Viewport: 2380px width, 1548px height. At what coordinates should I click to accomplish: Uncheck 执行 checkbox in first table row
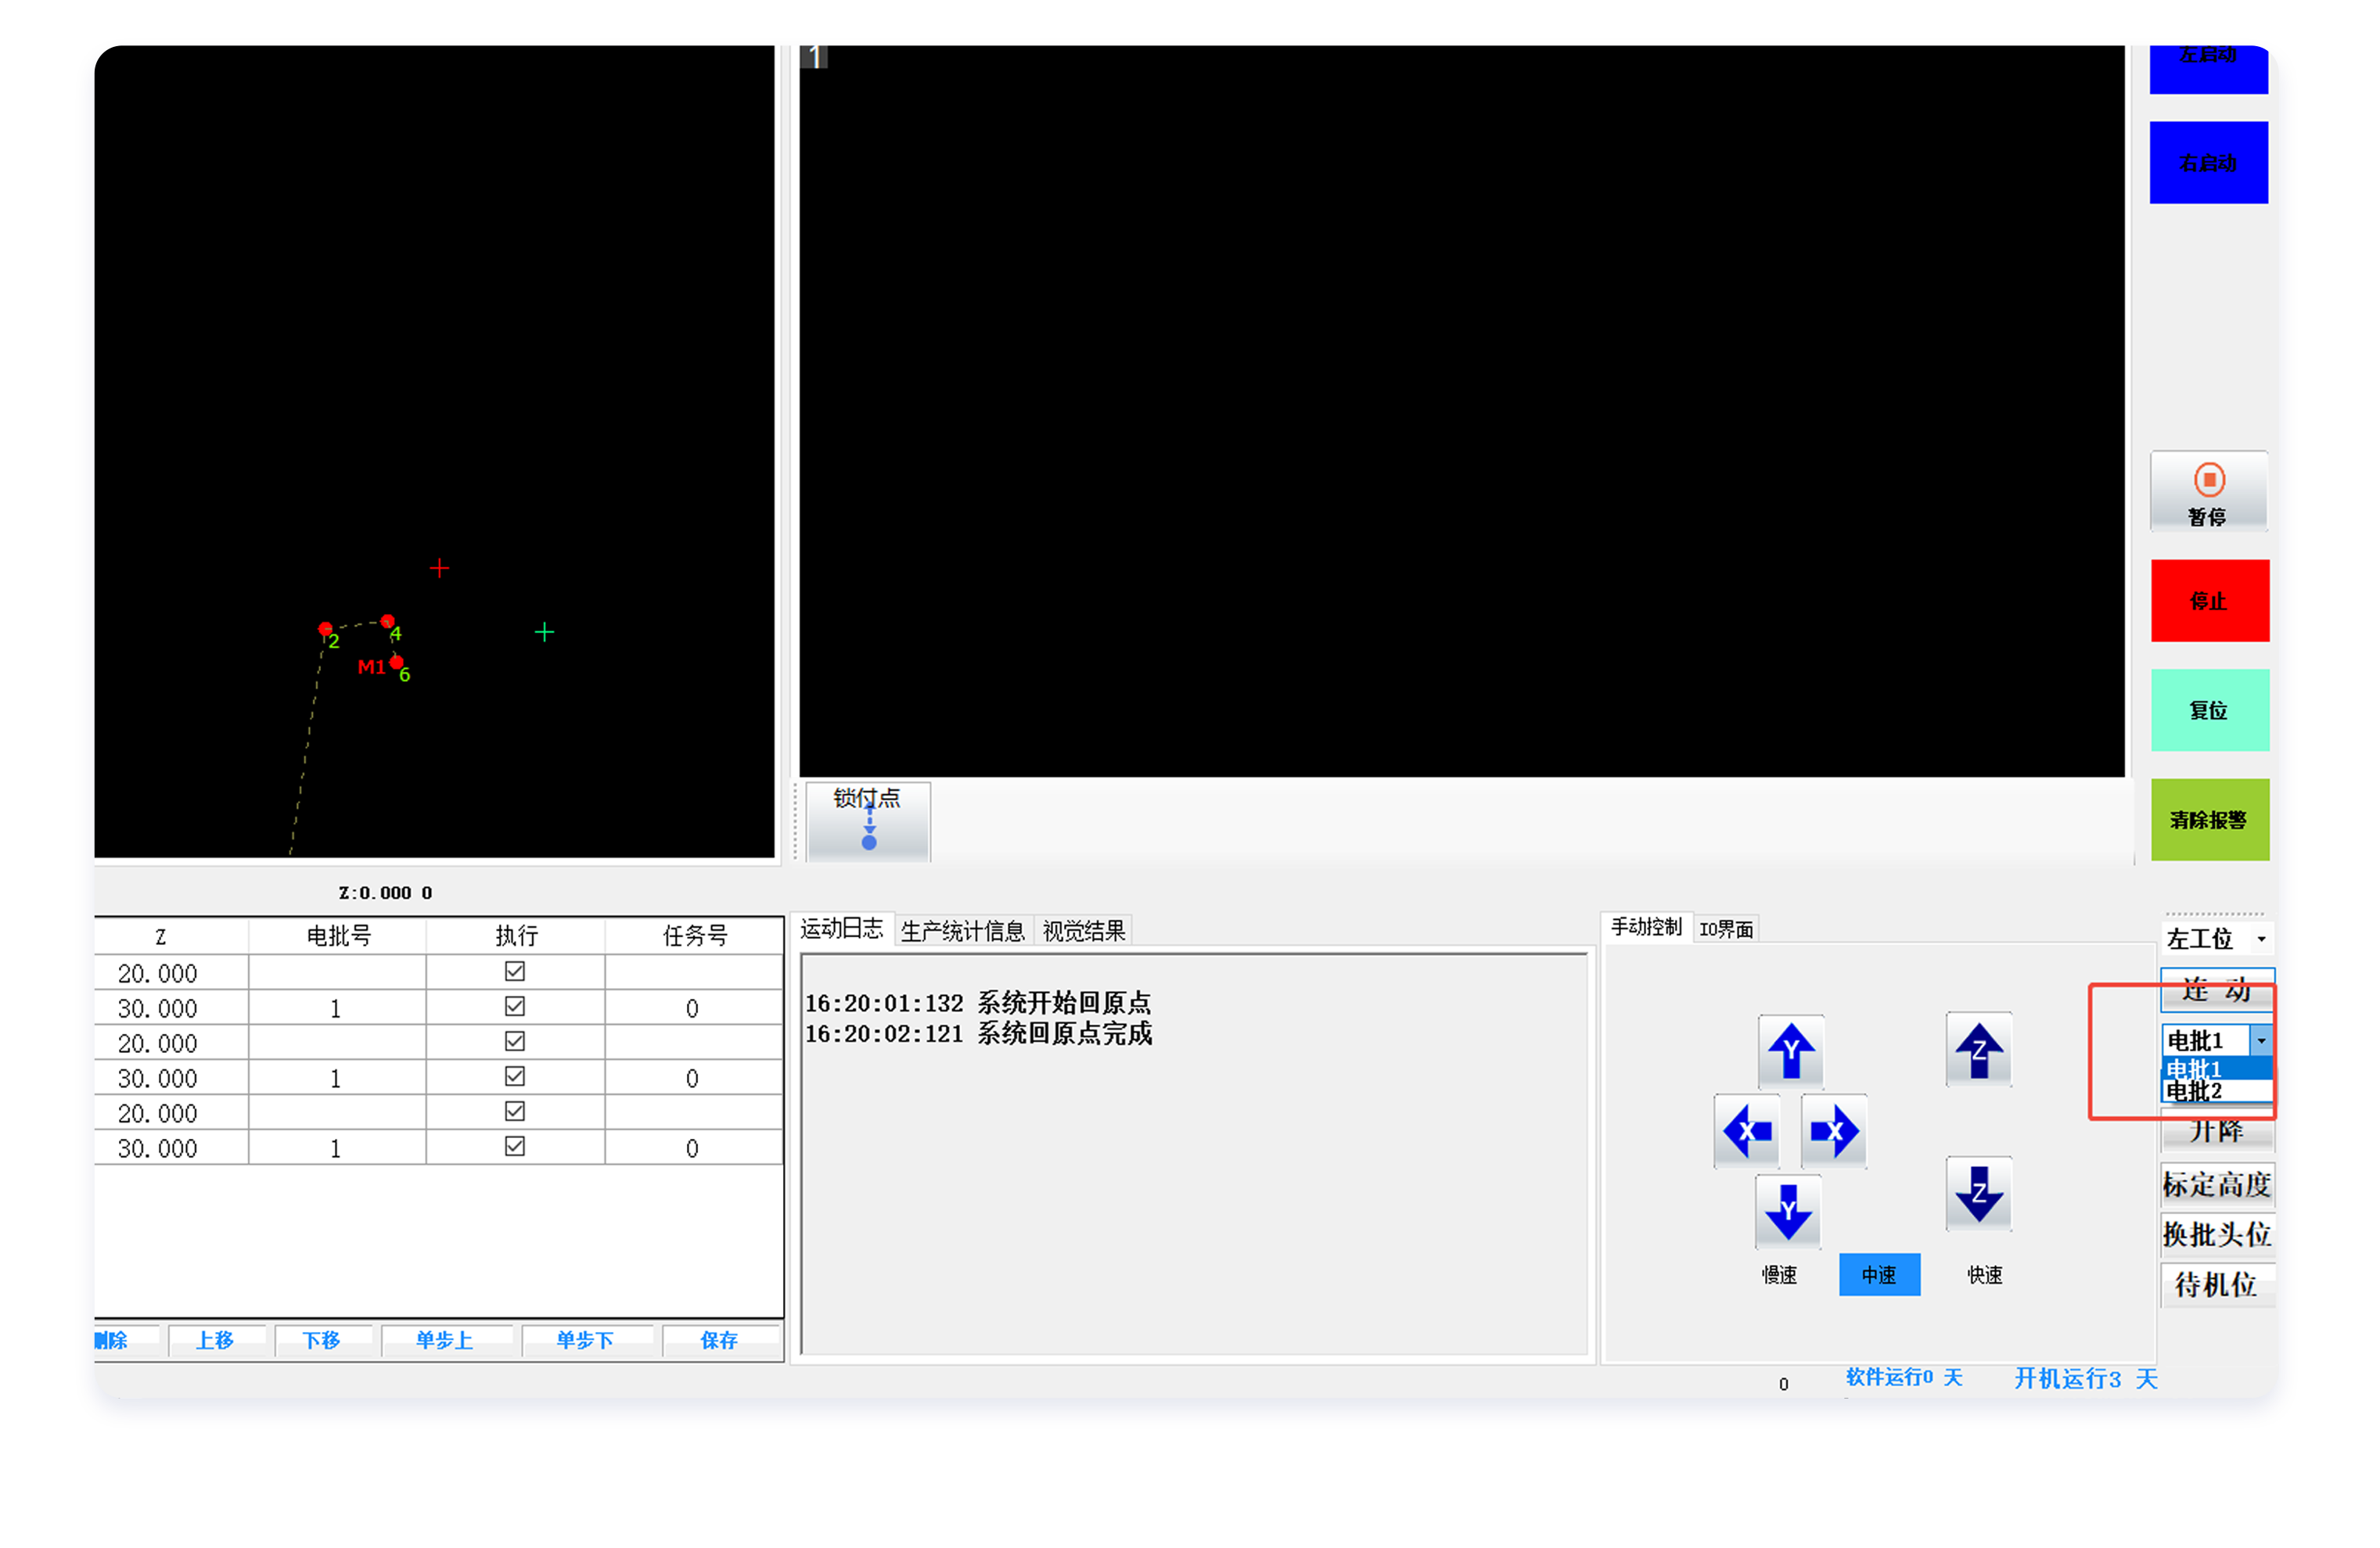click(x=515, y=971)
